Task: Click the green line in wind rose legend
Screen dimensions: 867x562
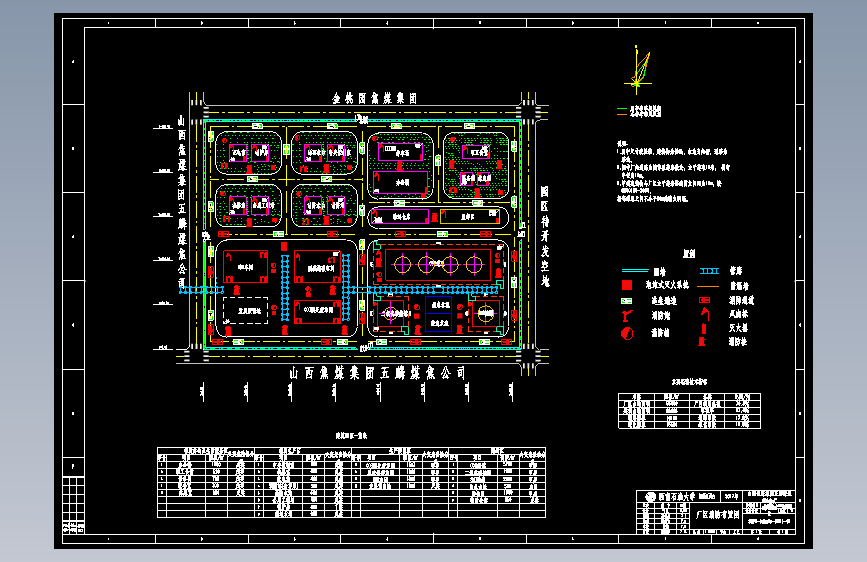Action: [x=621, y=108]
